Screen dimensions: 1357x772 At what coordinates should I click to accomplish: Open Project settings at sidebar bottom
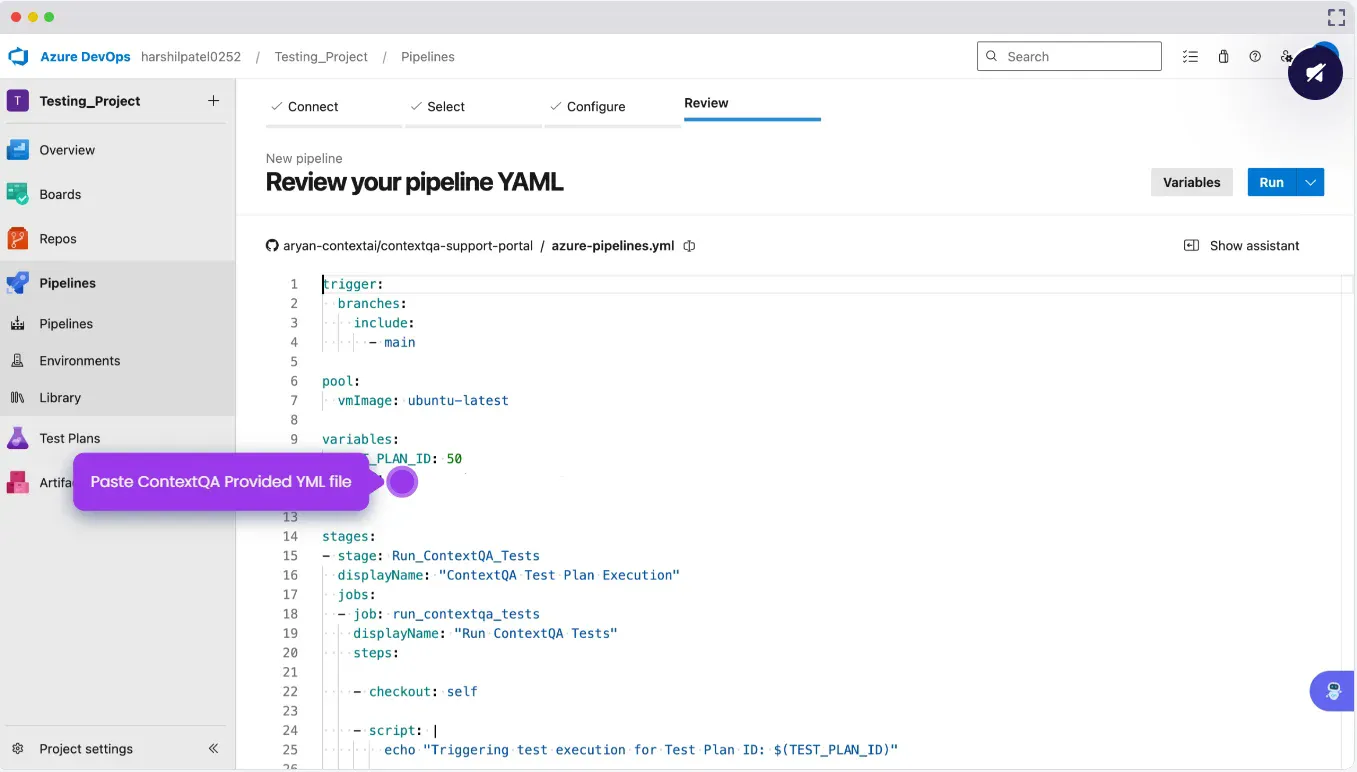point(85,749)
